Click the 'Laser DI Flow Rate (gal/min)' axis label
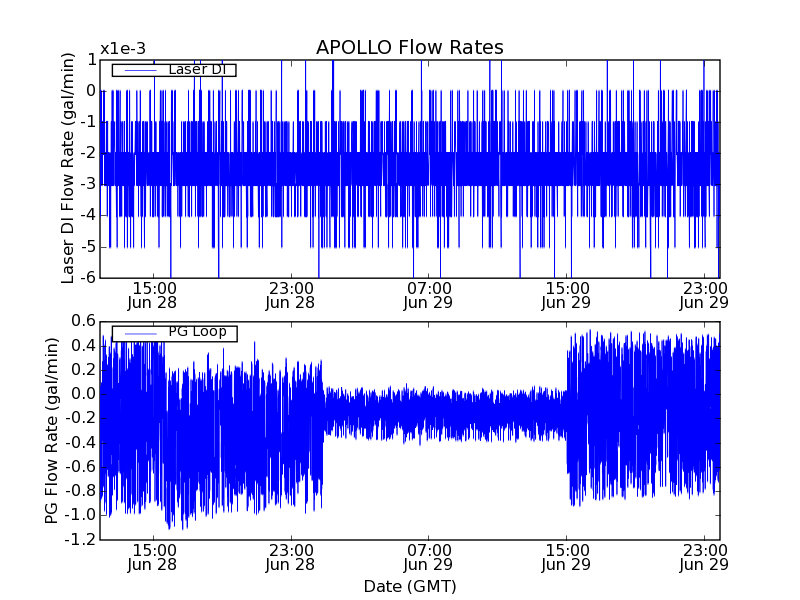The width and height of the screenshot is (800, 600). point(68,168)
